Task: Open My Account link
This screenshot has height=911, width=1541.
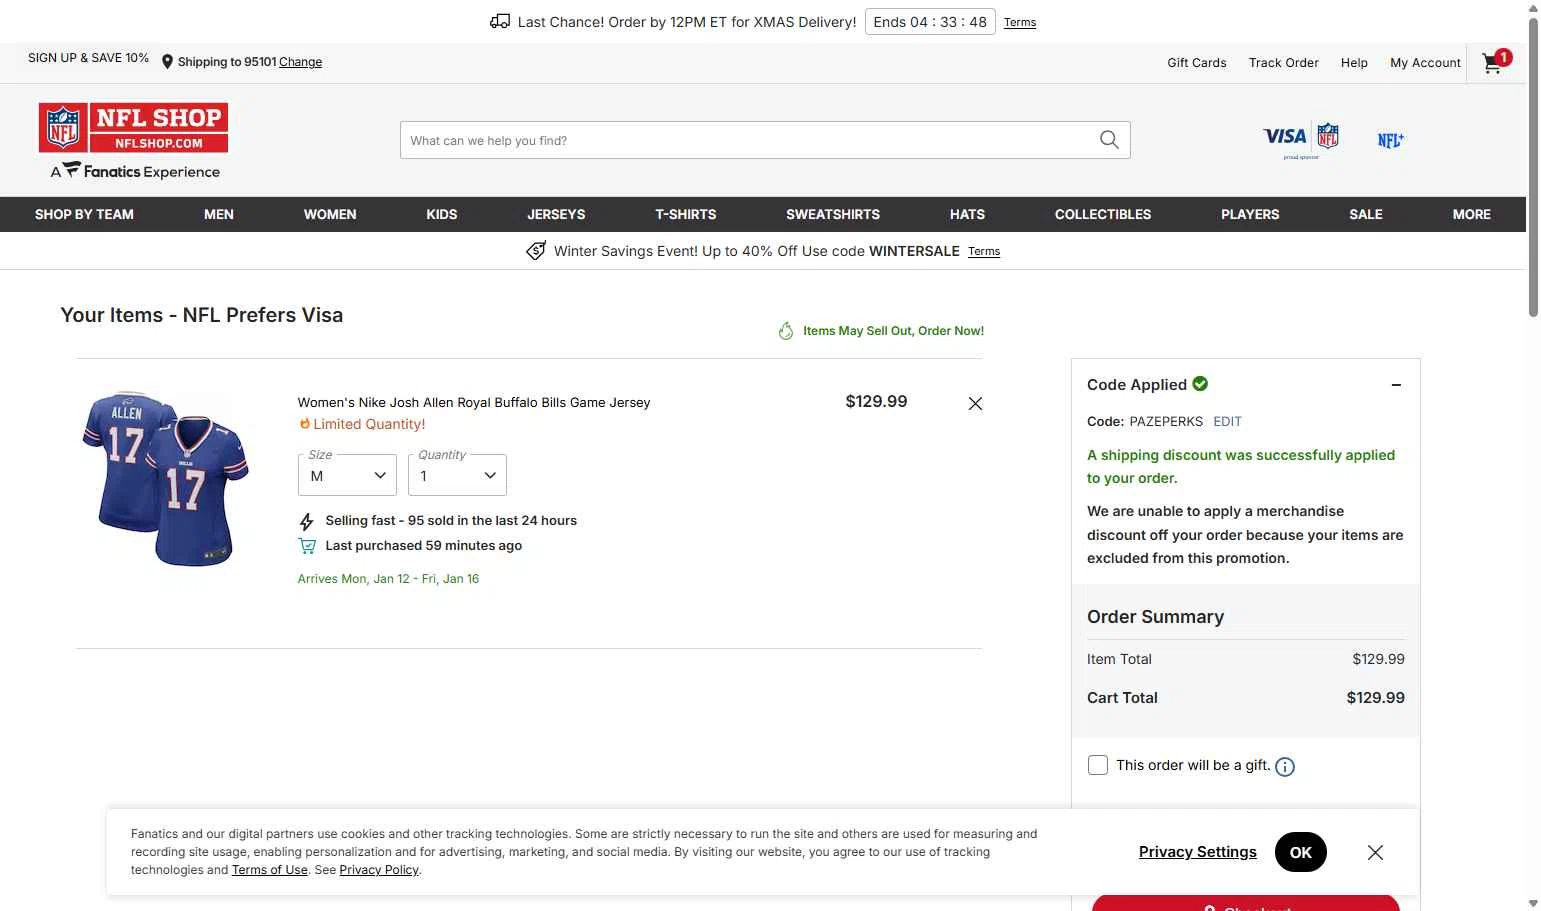Action: pyautogui.click(x=1425, y=62)
